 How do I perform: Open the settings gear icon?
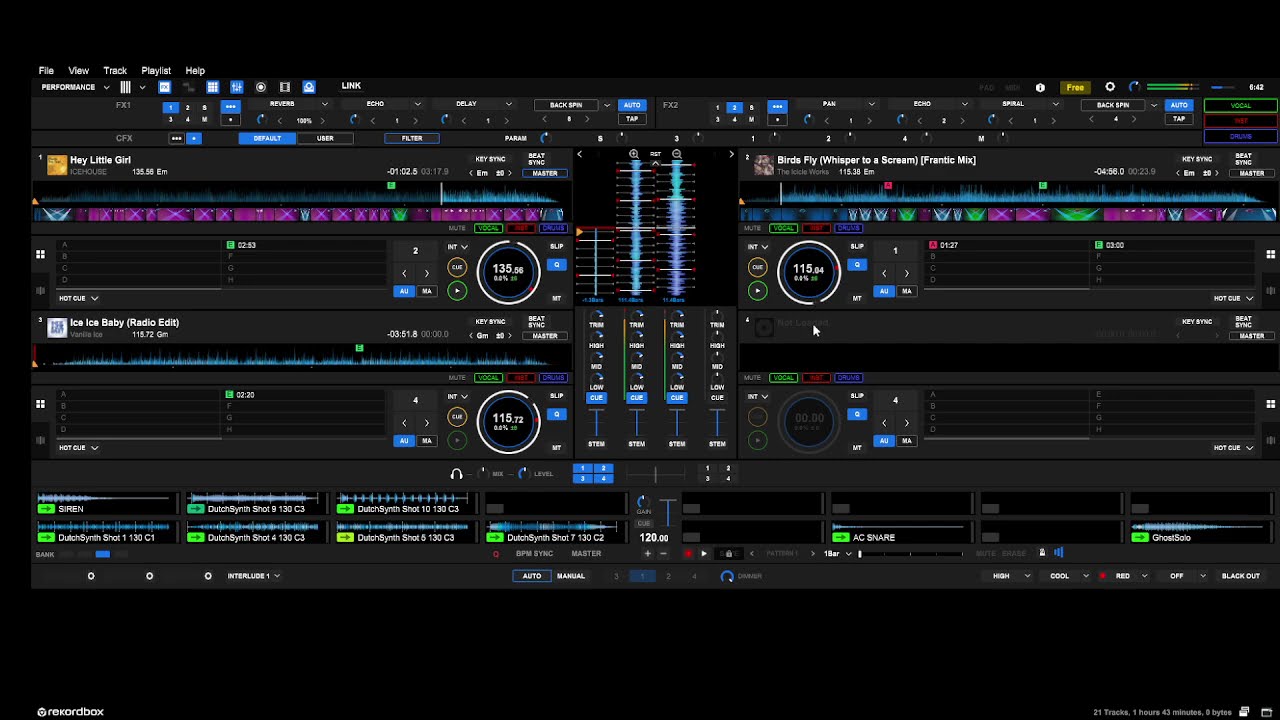click(1110, 87)
